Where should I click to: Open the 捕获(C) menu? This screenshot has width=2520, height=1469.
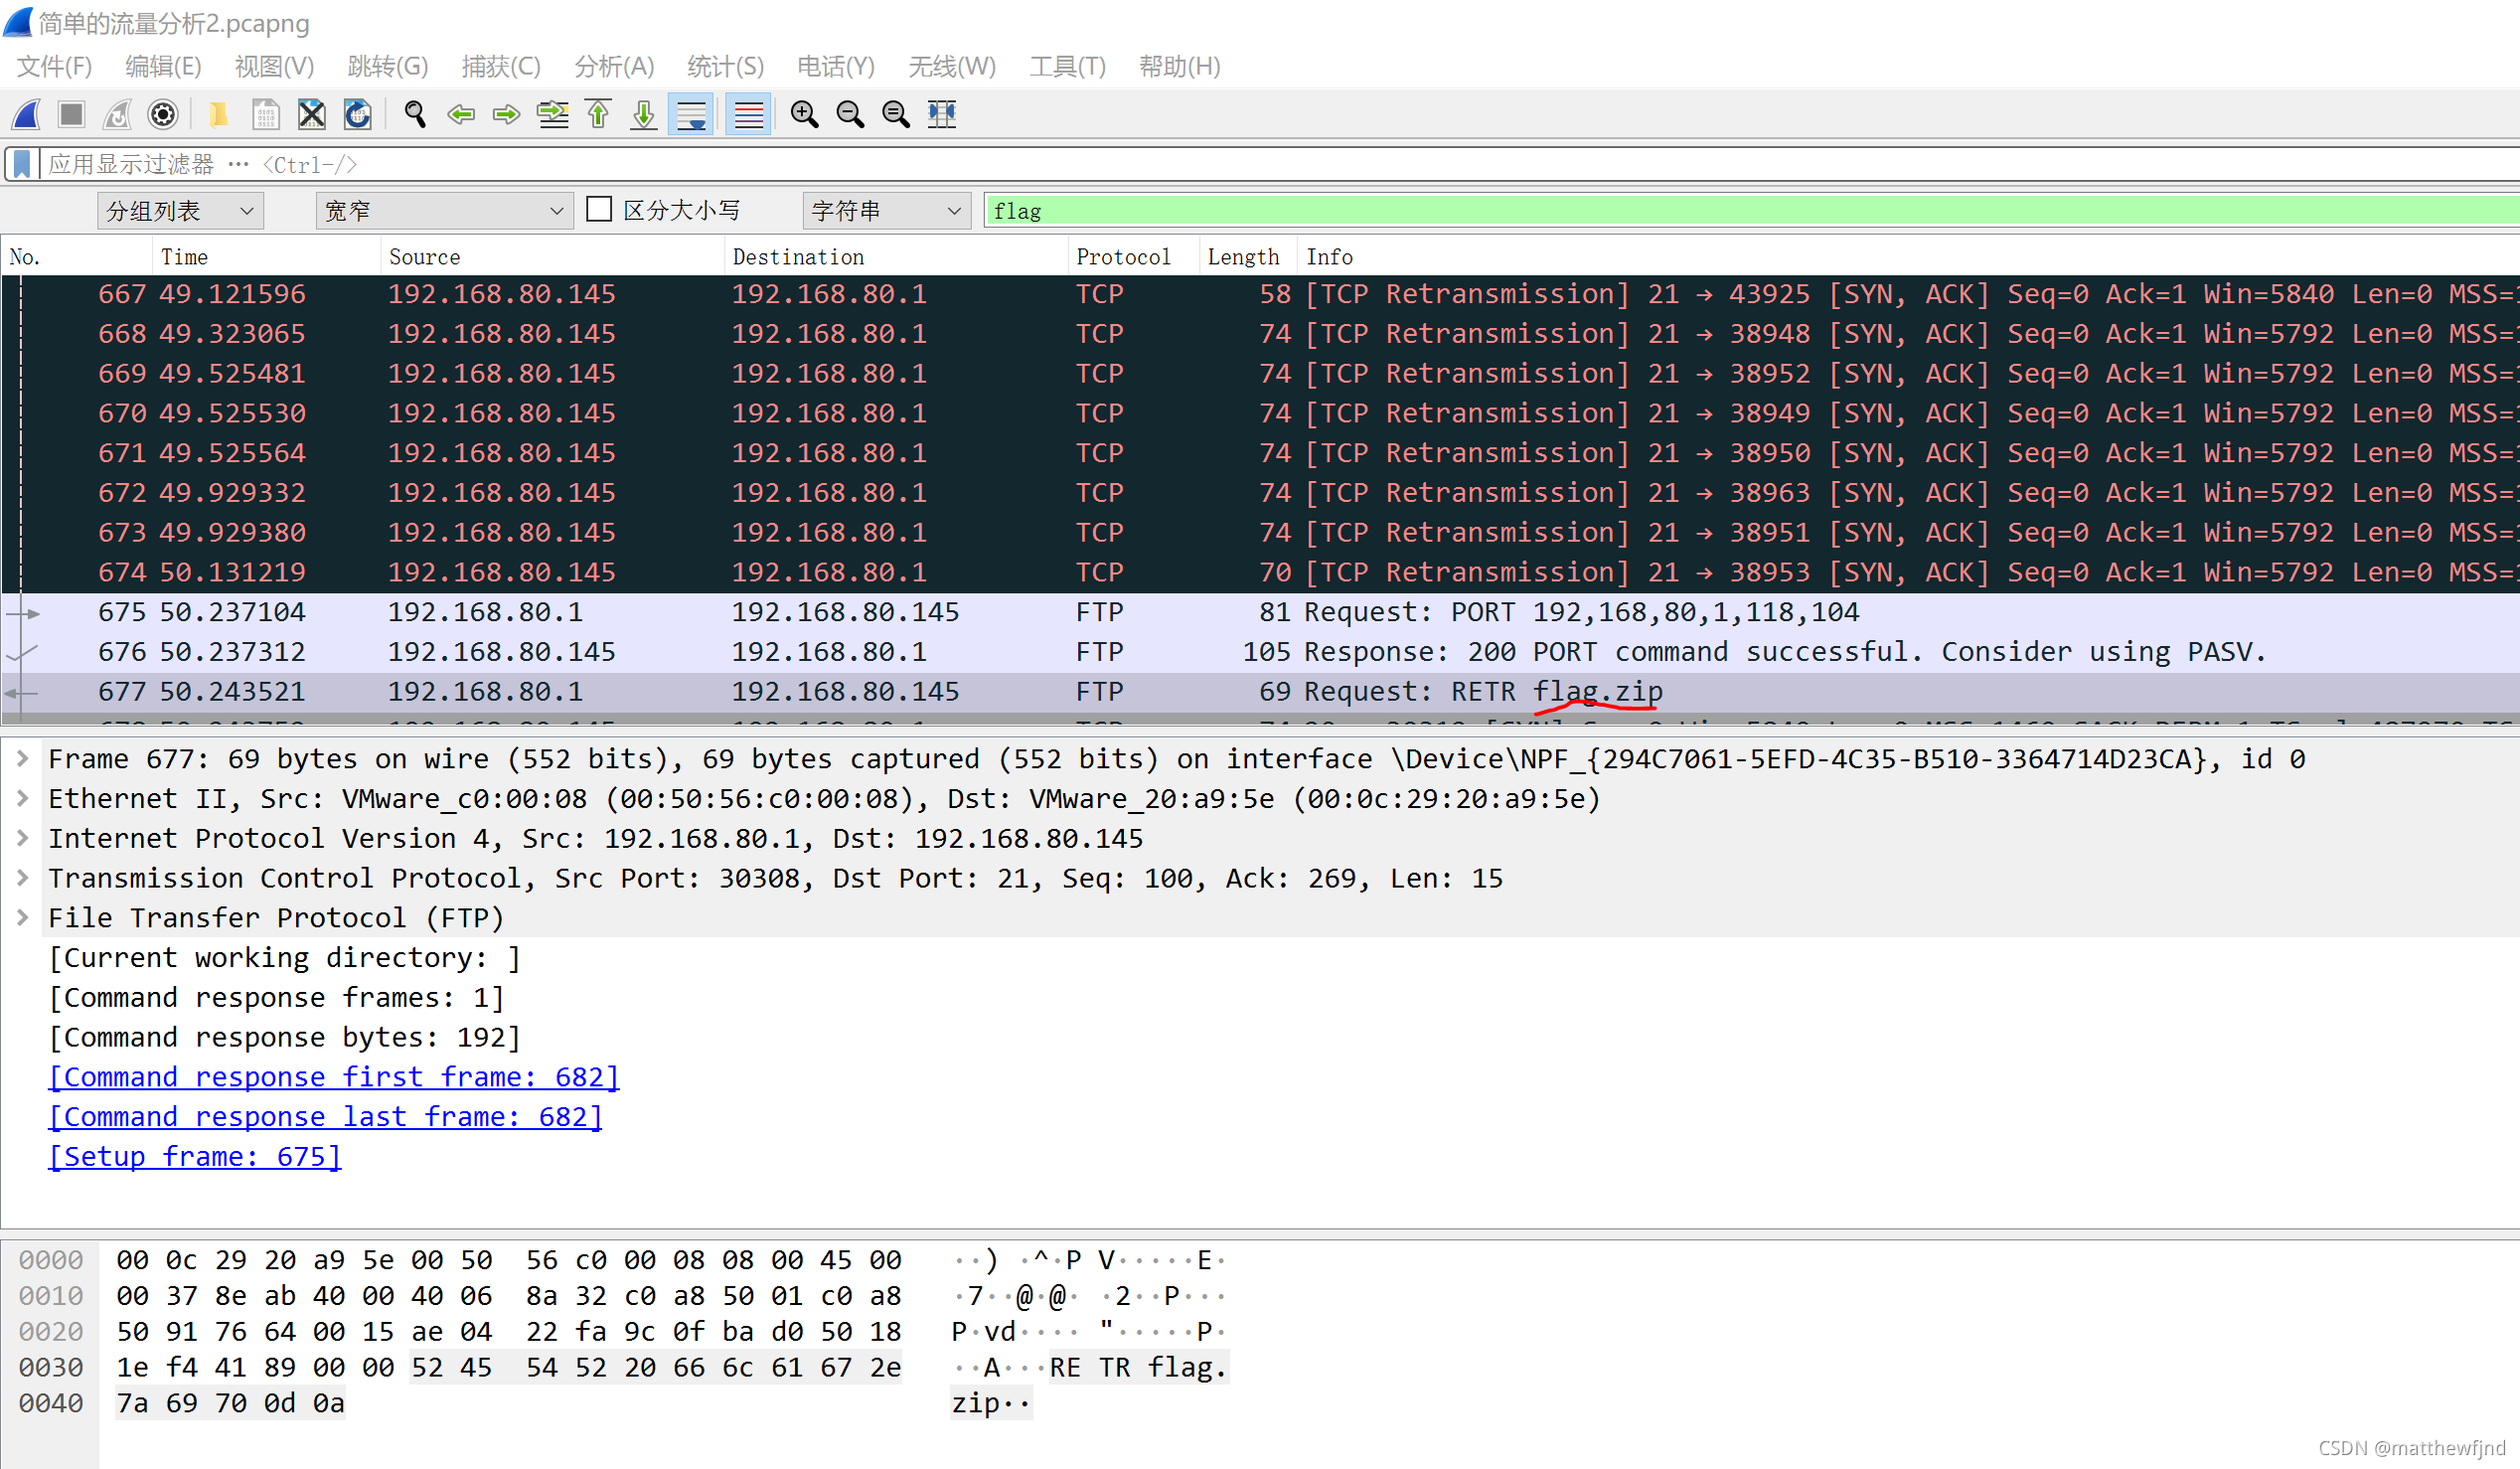point(501,67)
